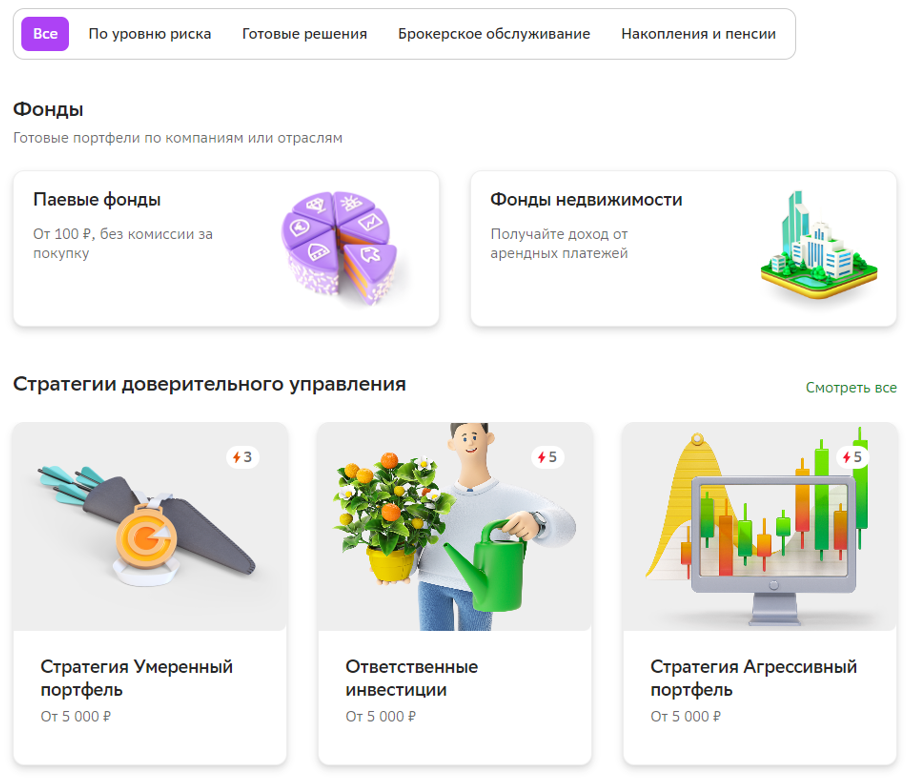Open Стратегия Умеренный портфель title

(x=137, y=678)
